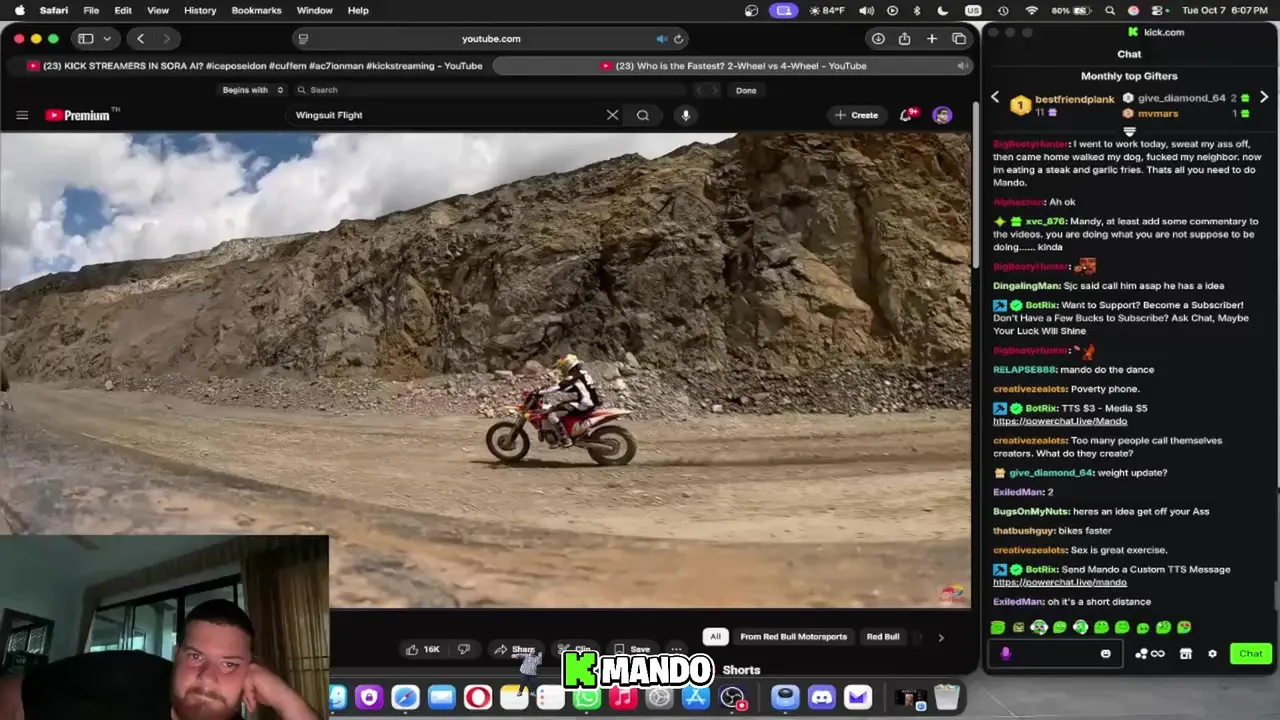Like the video with 16K thumbs-up
1280x720 pixels.
pyautogui.click(x=423, y=649)
